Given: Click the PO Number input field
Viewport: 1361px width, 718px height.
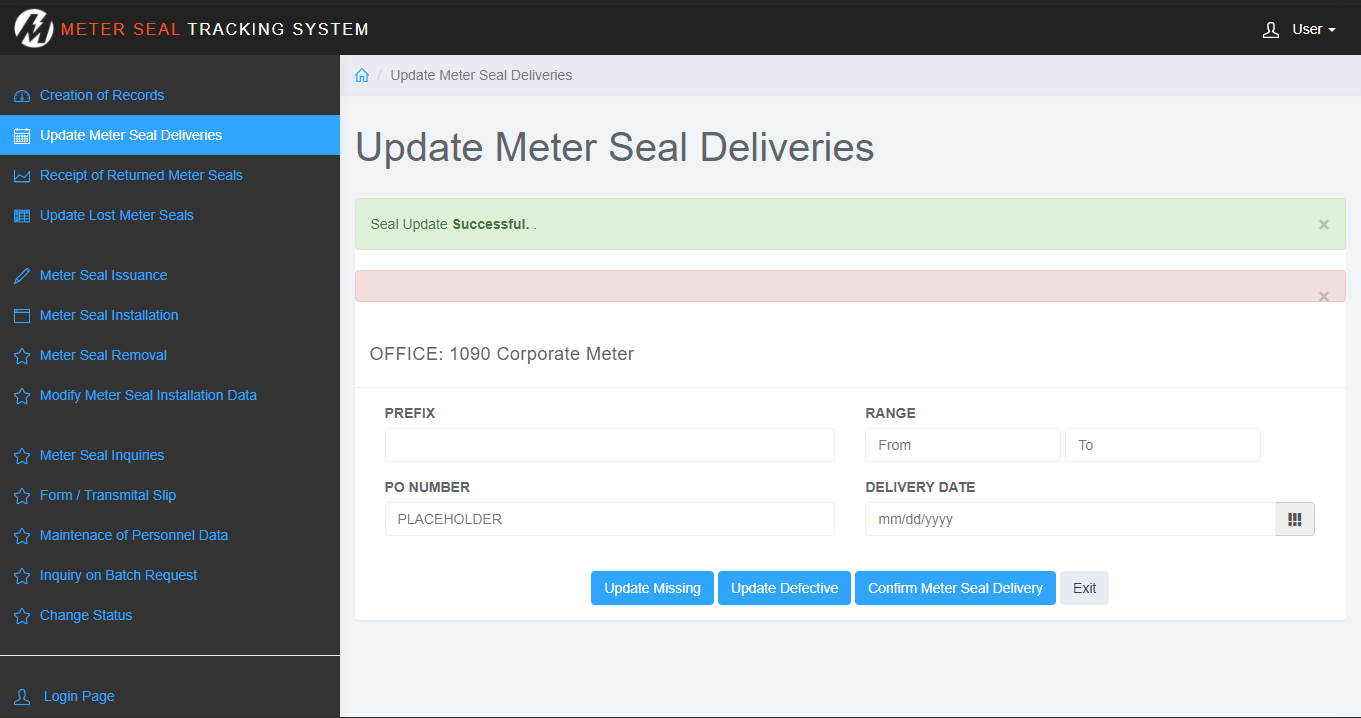Looking at the screenshot, I should click(x=609, y=519).
